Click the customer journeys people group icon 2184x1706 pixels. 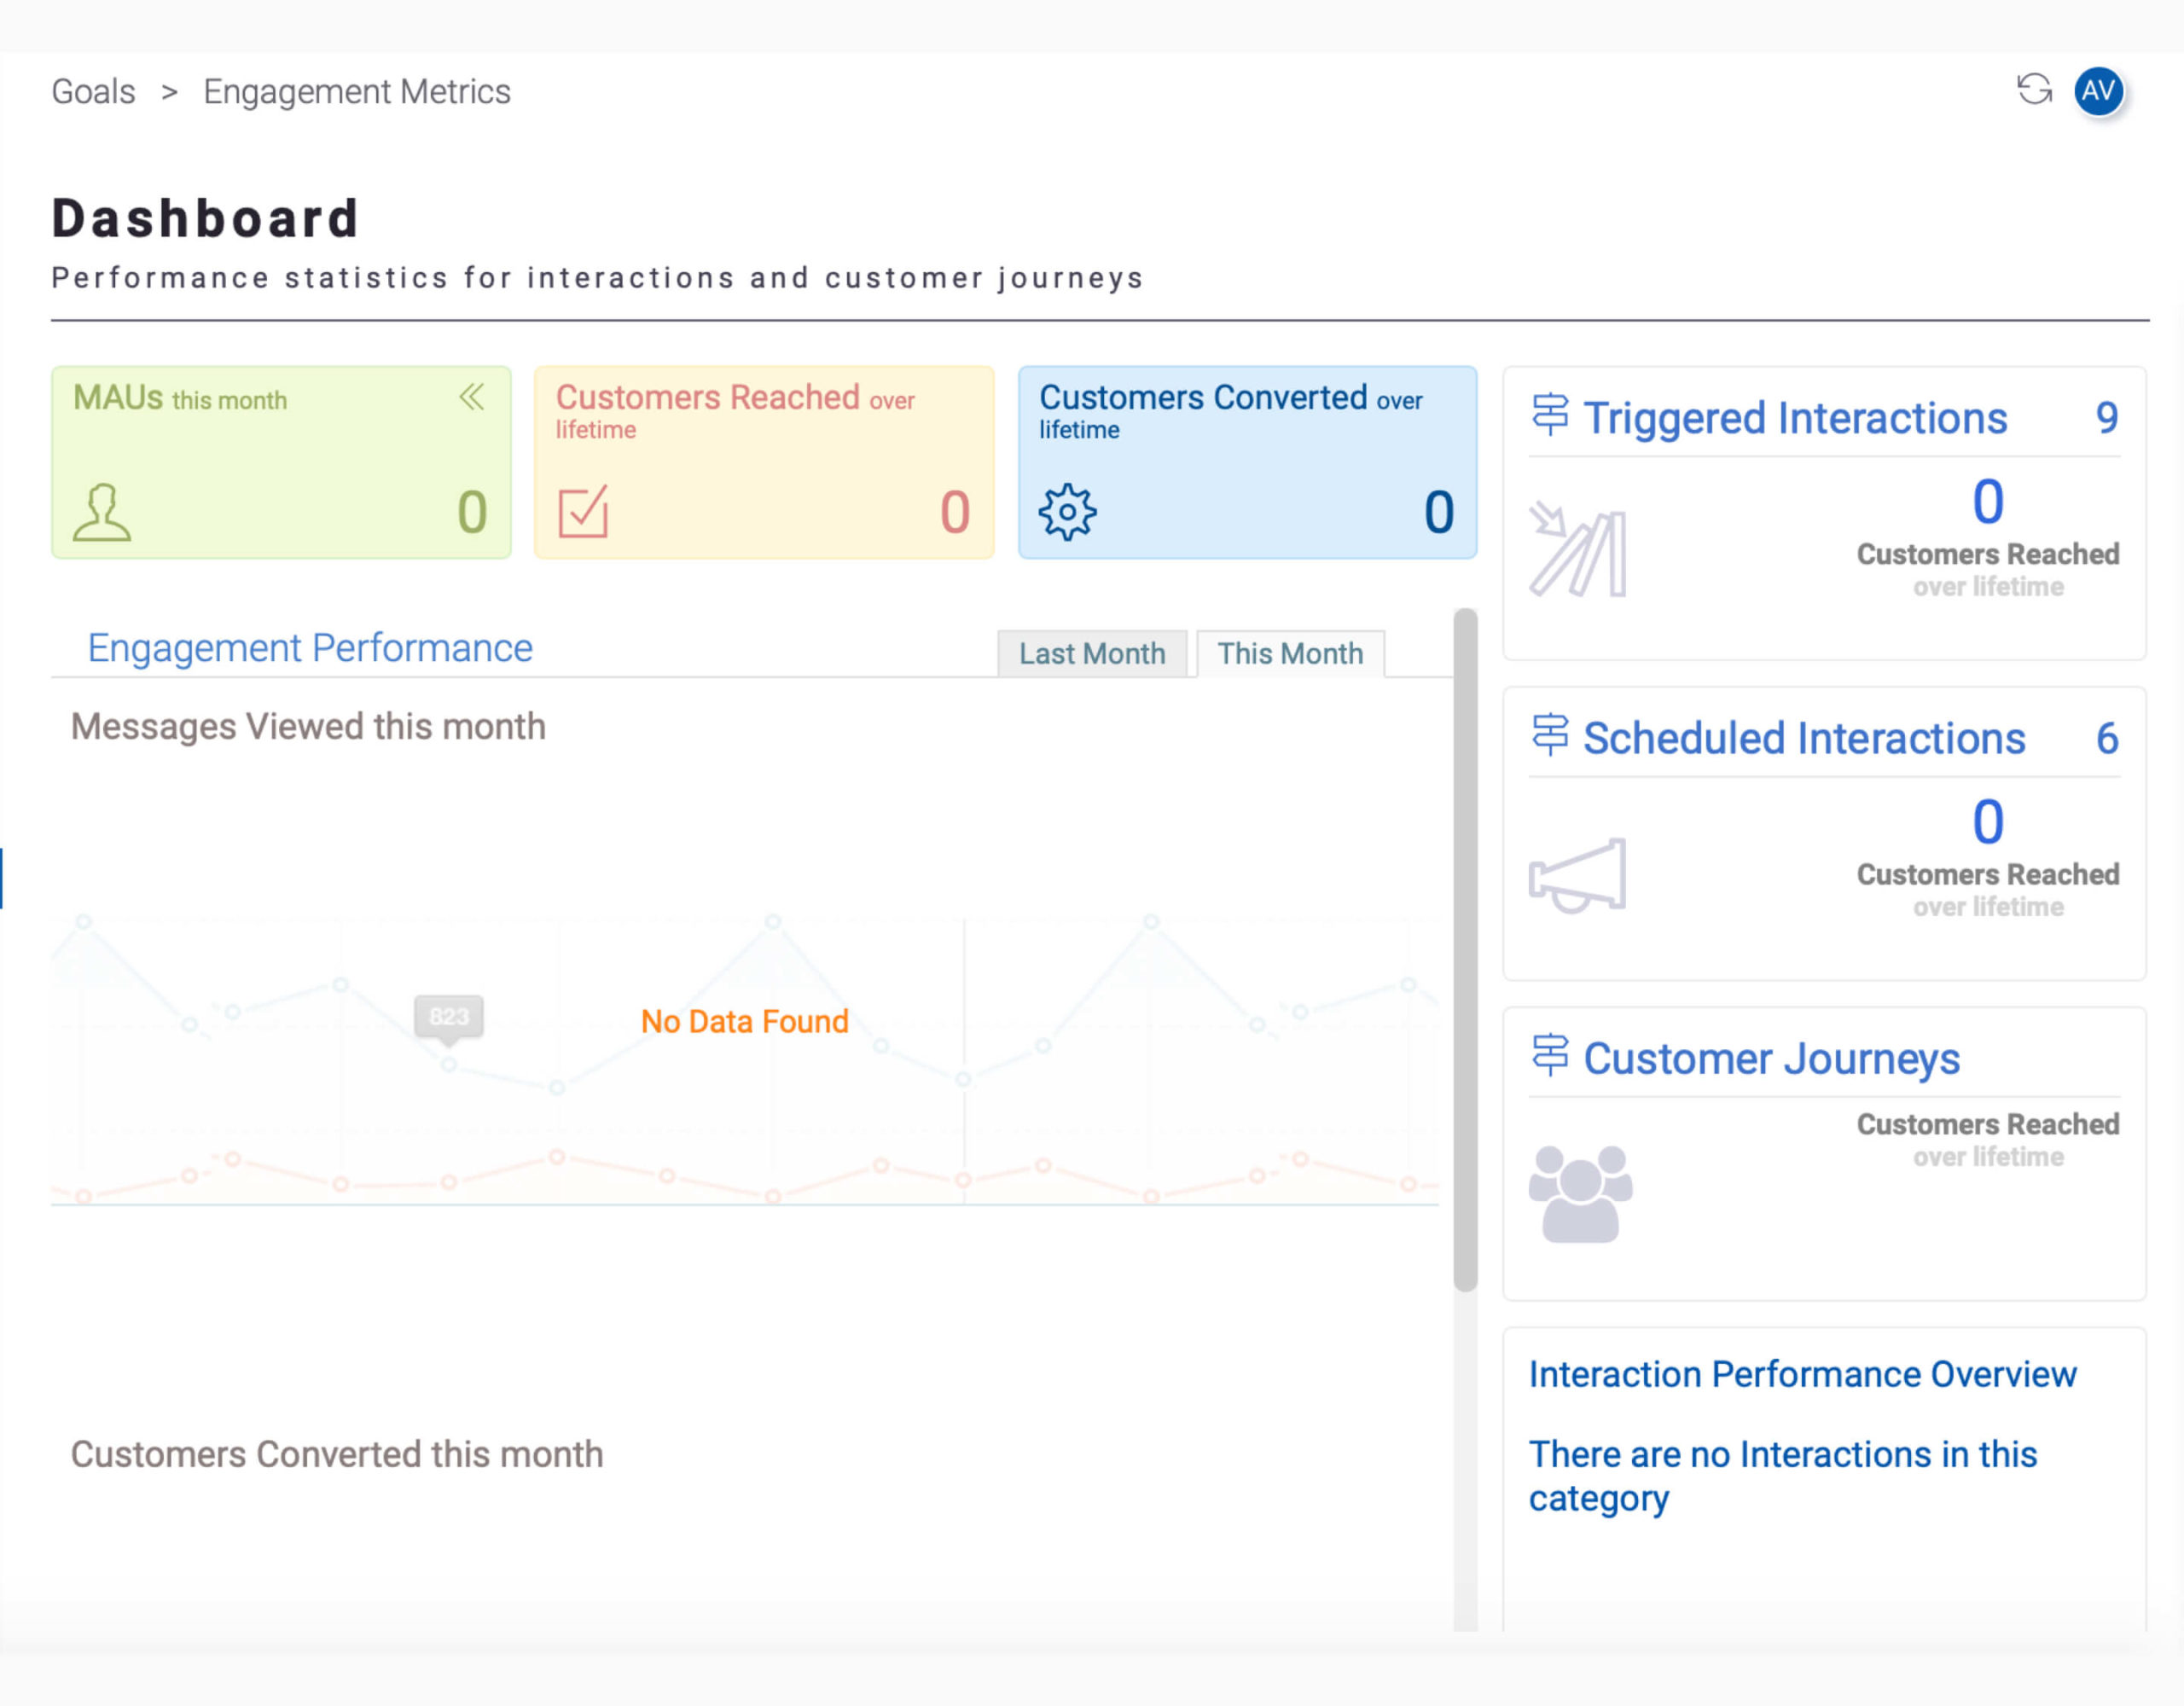point(1581,1194)
